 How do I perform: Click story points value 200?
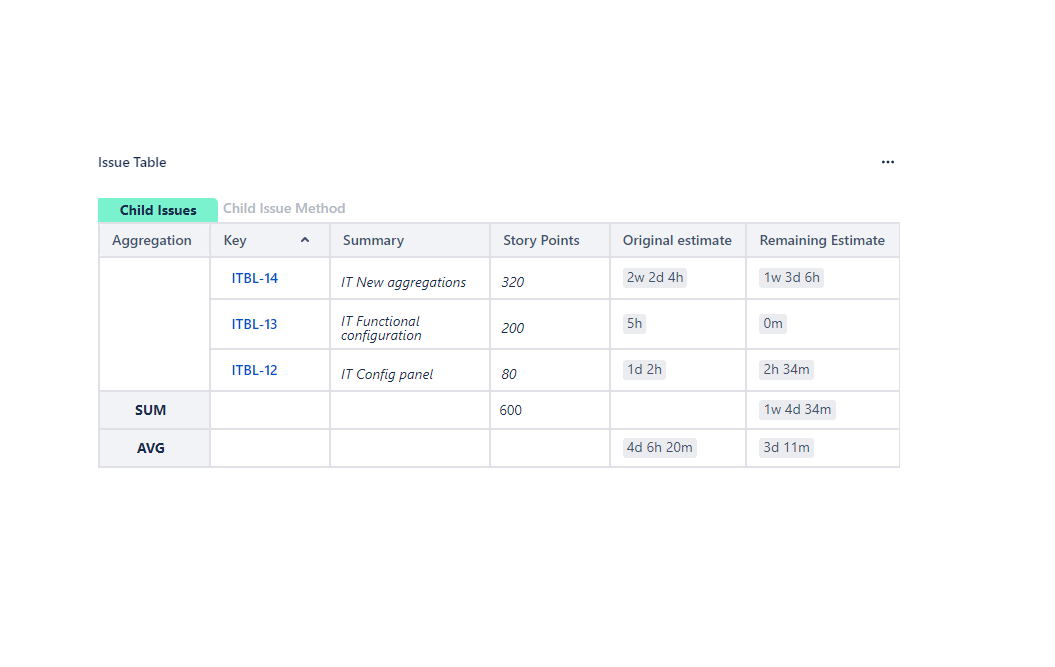[x=513, y=328]
